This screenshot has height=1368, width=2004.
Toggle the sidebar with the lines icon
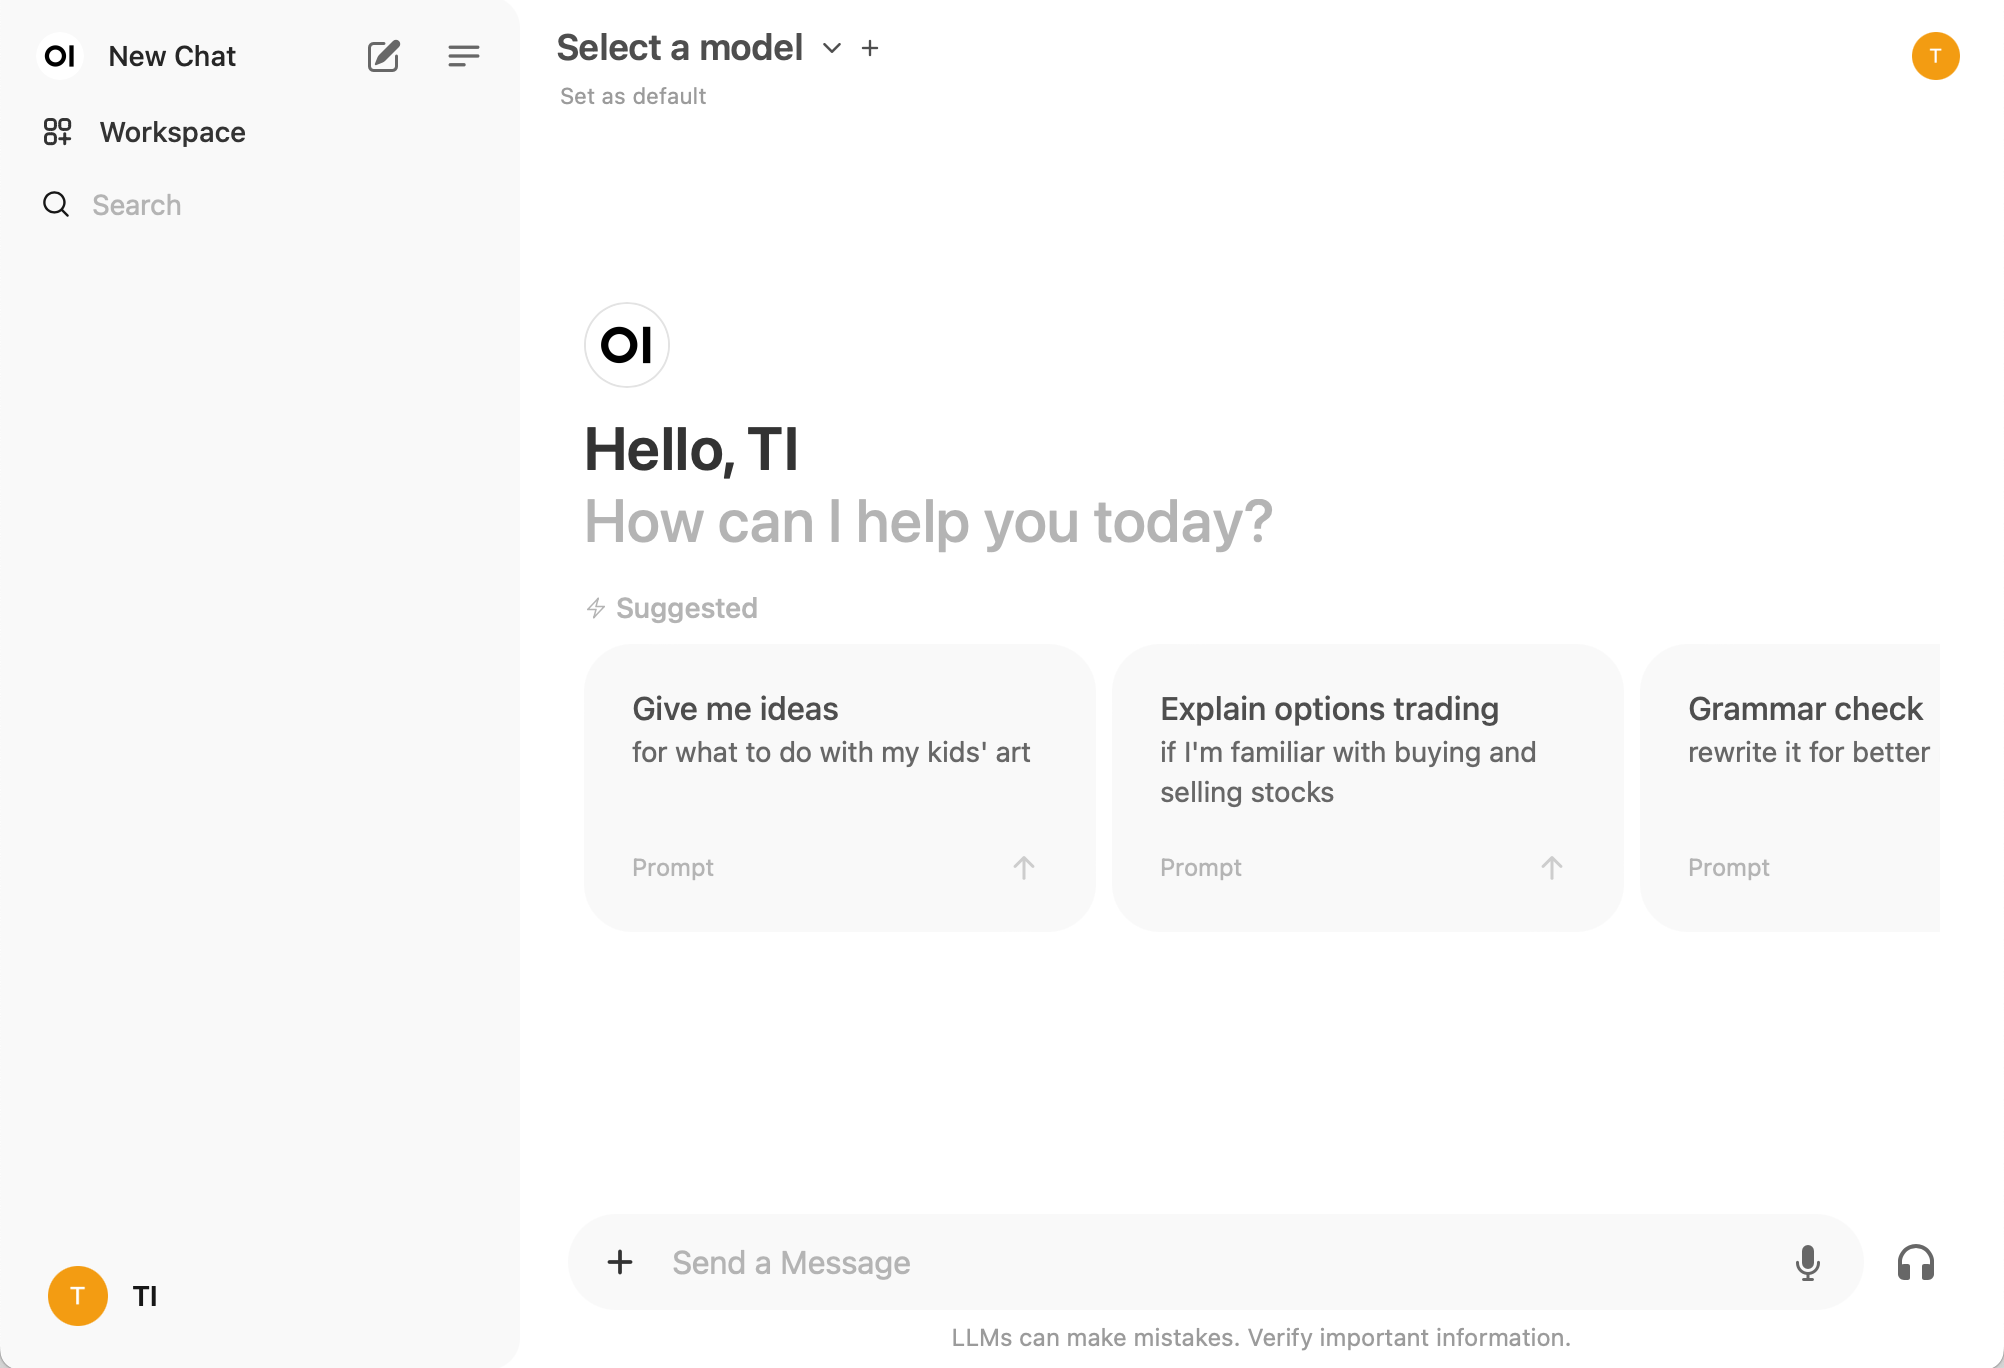pyautogui.click(x=463, y=56)
